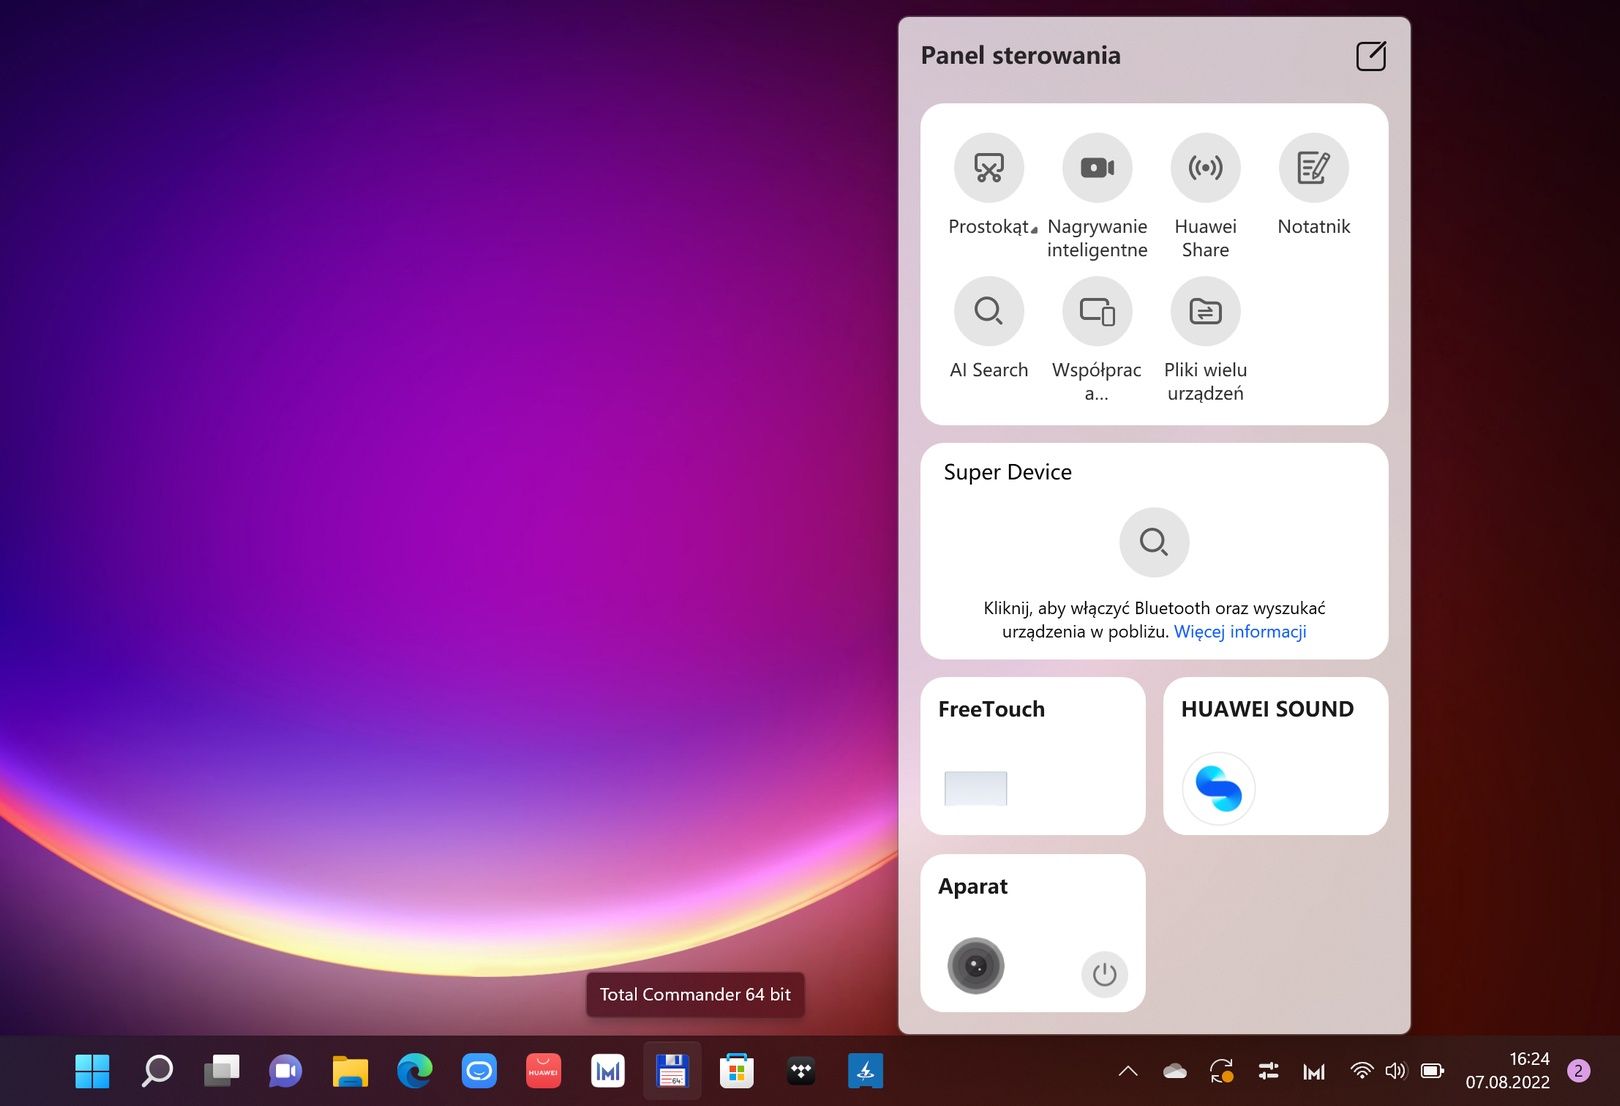Open Huawei Share
The height and width of the screenshot is (1106, 1620).
(x=1205, y=168)
